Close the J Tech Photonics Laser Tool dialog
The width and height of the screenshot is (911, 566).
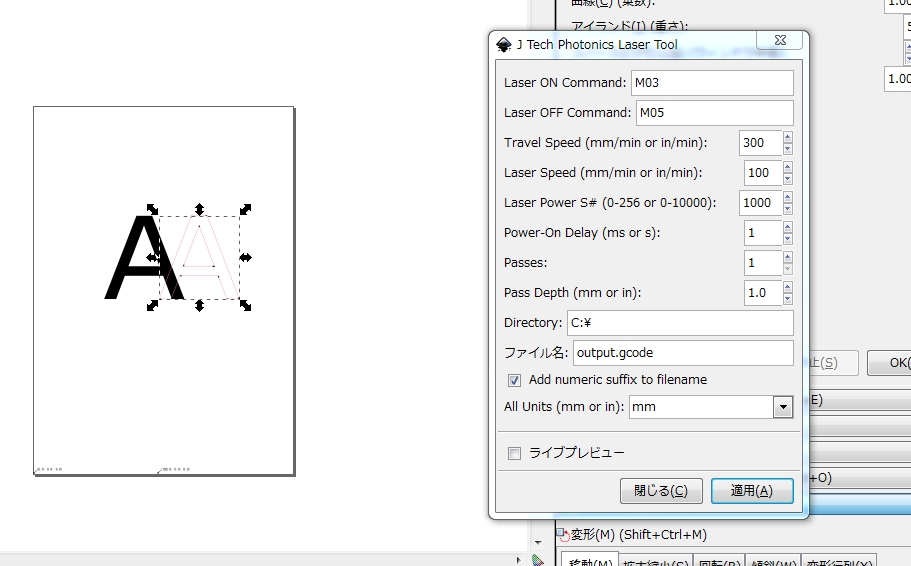pos(780,40)
